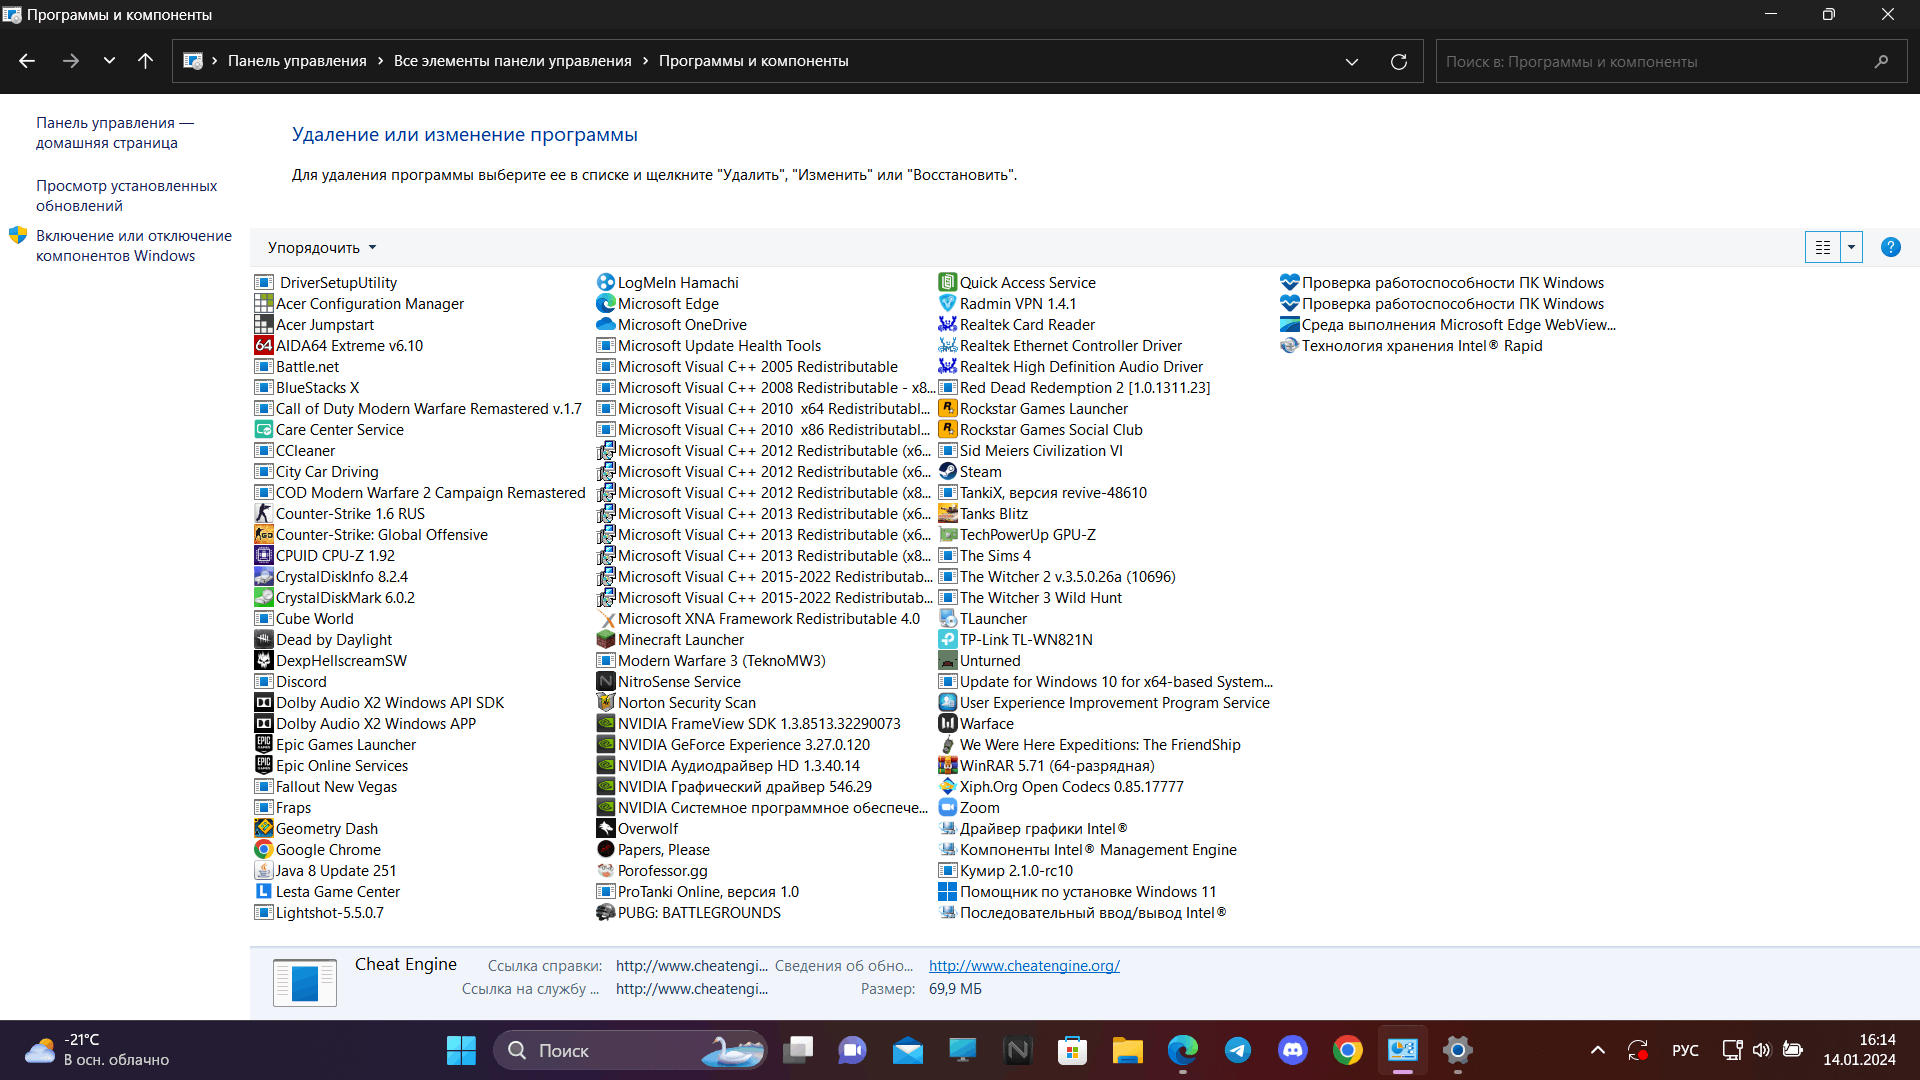Select the Counter-Strike: Global Offensive icon

[264, 535]
